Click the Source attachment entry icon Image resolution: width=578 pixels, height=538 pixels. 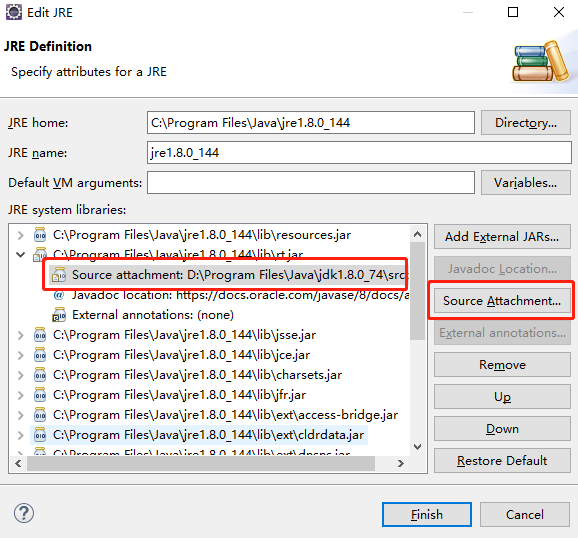59,275
